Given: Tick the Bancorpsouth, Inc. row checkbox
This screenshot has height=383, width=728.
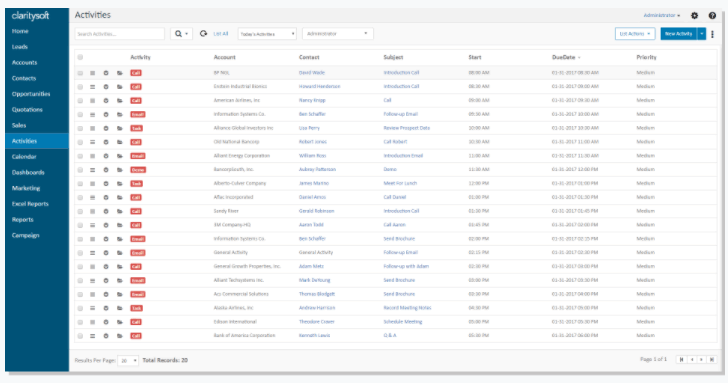Looking at the screenshot, I should click(80, 170).
